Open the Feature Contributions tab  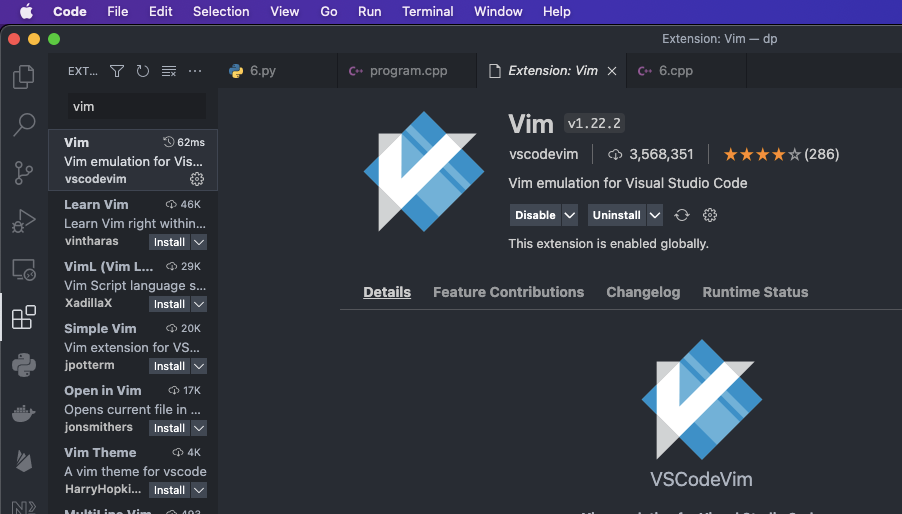point(509,292)
